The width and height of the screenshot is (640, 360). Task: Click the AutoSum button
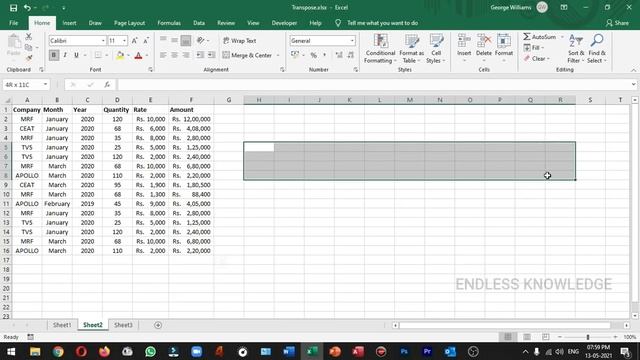pyautogui.click(x=540, y=37)
